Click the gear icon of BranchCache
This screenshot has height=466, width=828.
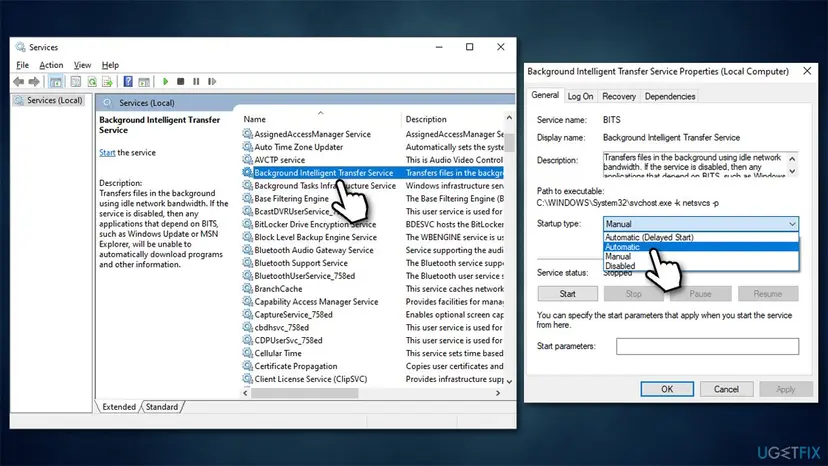pyautogui.click(x=247, y=288)
